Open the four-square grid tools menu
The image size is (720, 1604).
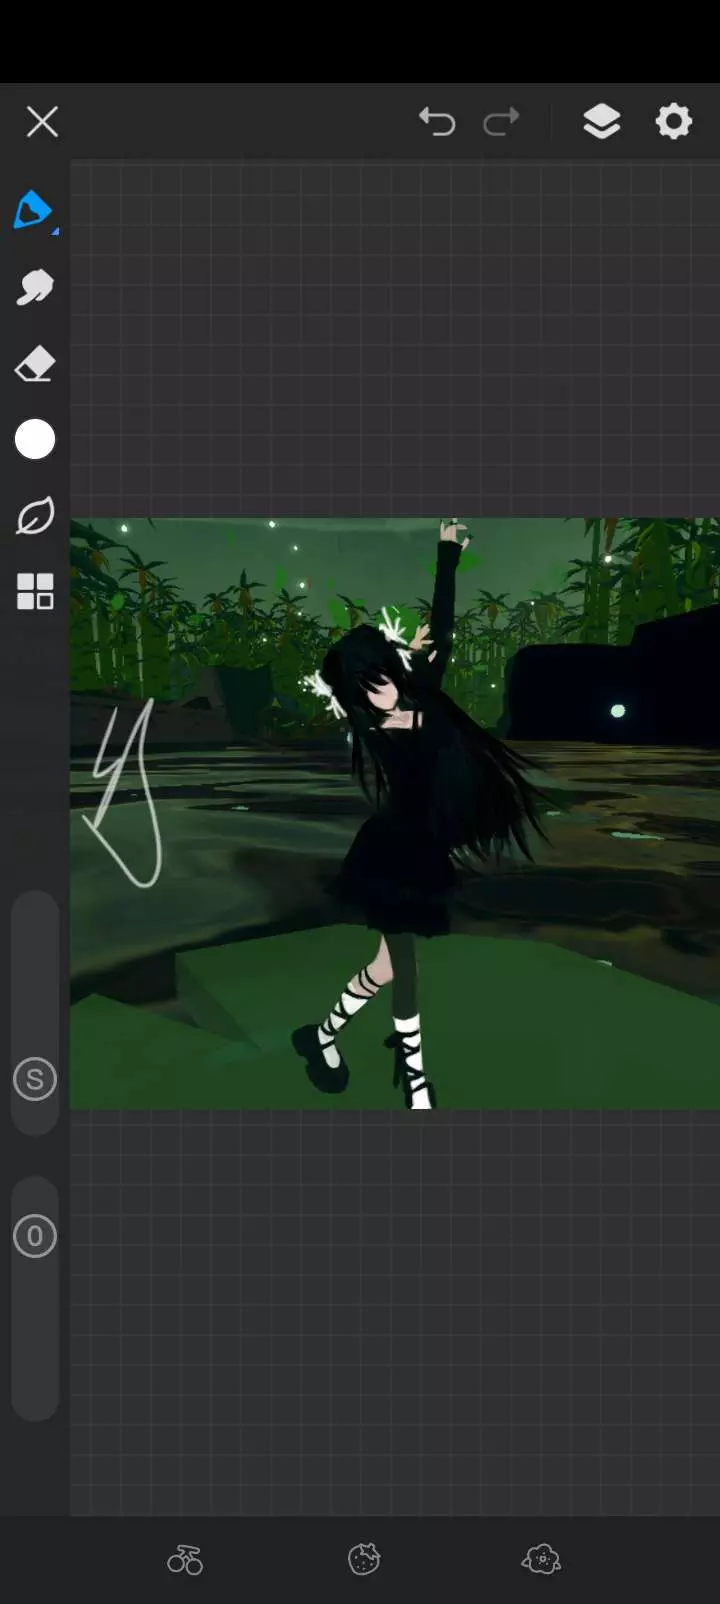[35, 592]
